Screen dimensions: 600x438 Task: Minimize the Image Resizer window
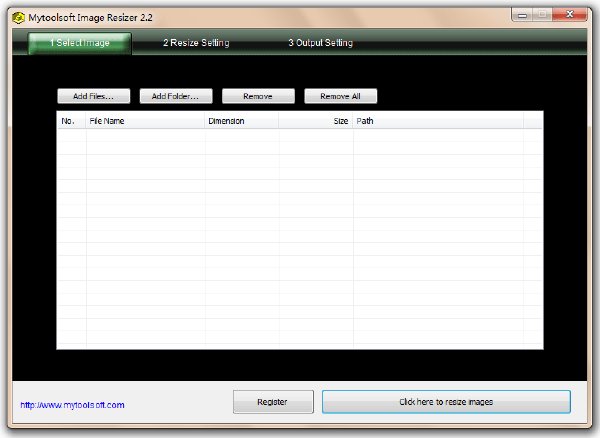click(x=522, y=15)
